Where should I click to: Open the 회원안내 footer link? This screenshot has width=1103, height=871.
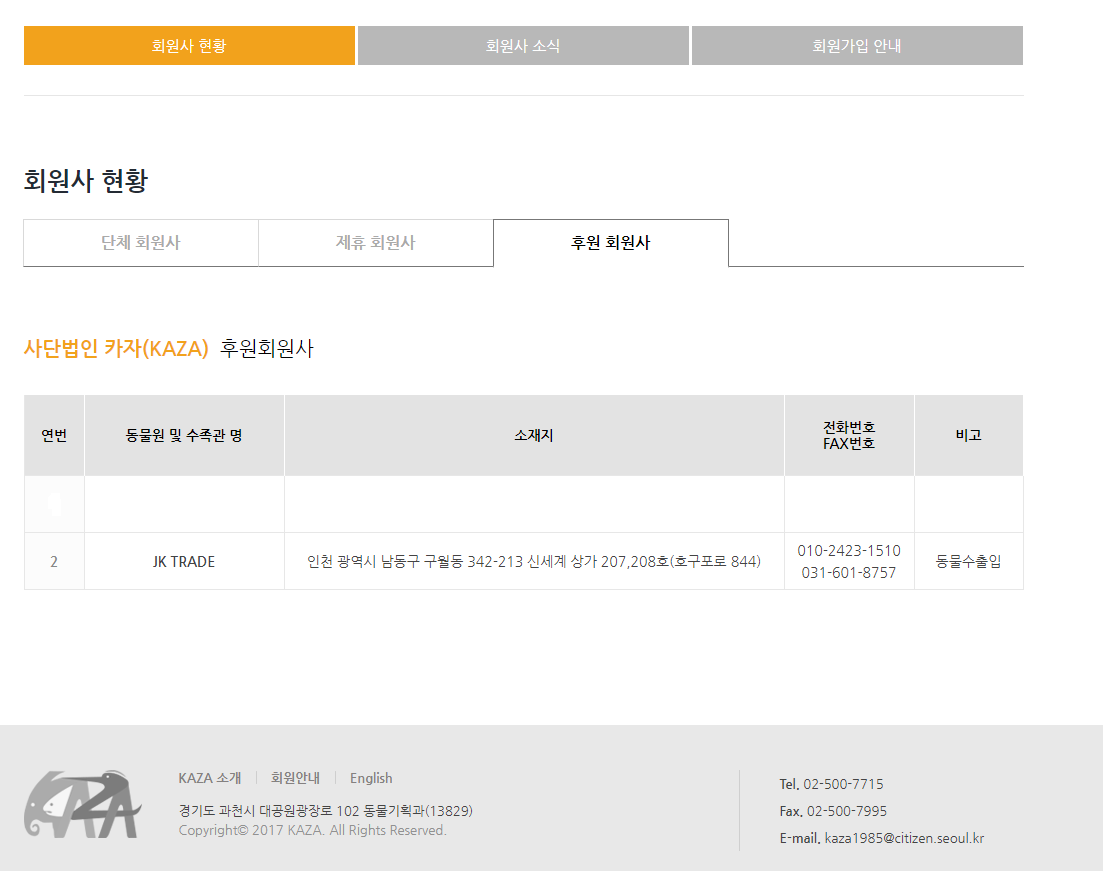coord(295,778)
